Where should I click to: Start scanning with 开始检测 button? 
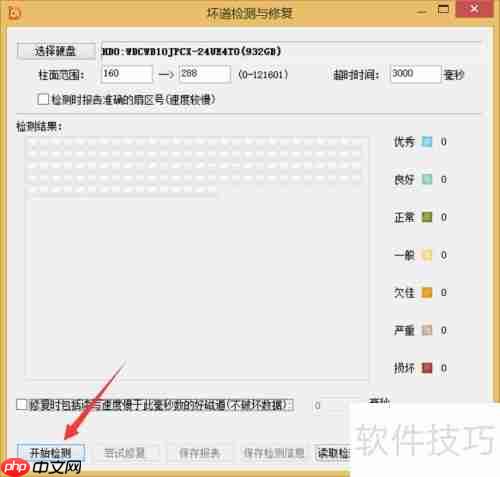pyautogui.click(x=51, y=453)
